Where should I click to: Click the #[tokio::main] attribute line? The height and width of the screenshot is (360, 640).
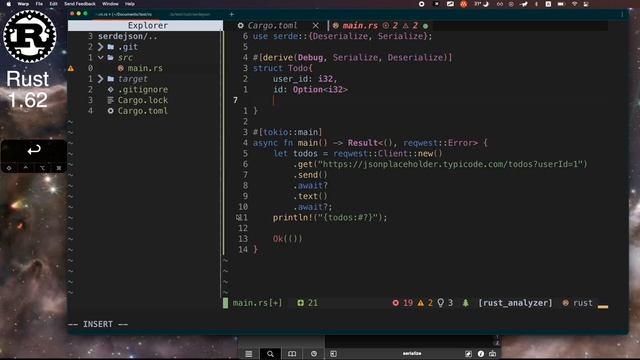287,132
